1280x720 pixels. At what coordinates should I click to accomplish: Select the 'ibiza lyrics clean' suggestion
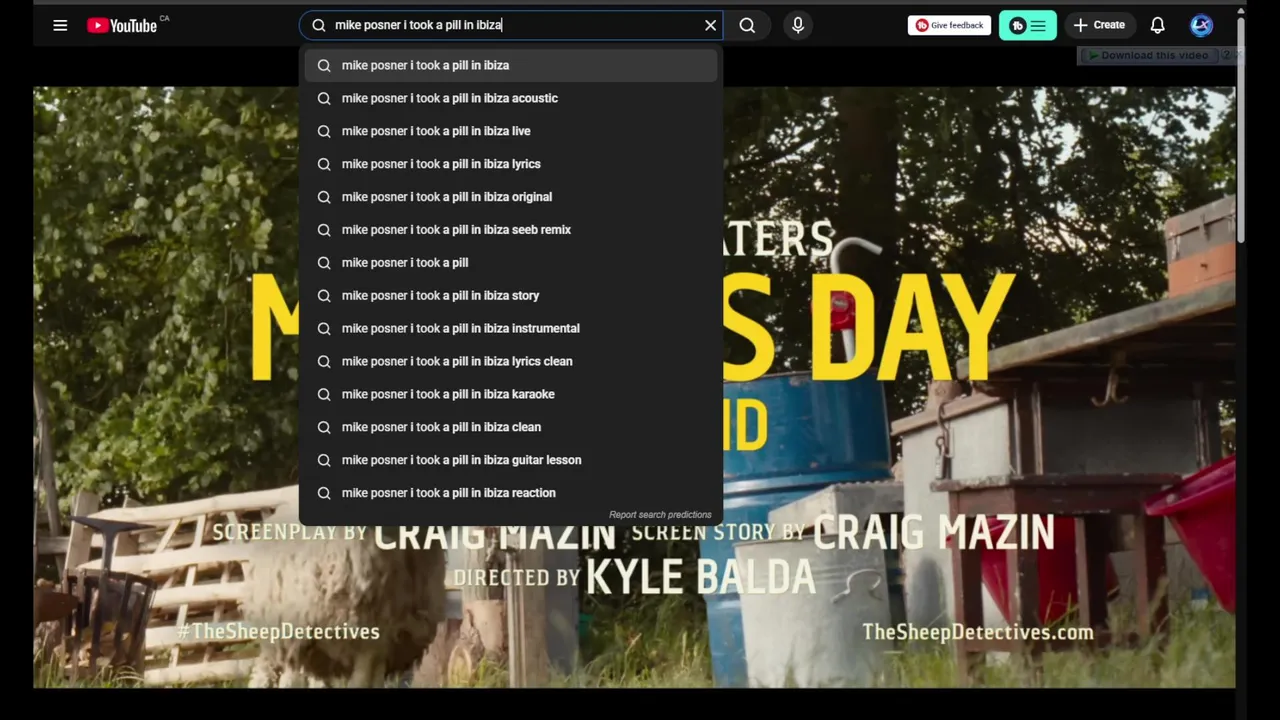[511, 361]
